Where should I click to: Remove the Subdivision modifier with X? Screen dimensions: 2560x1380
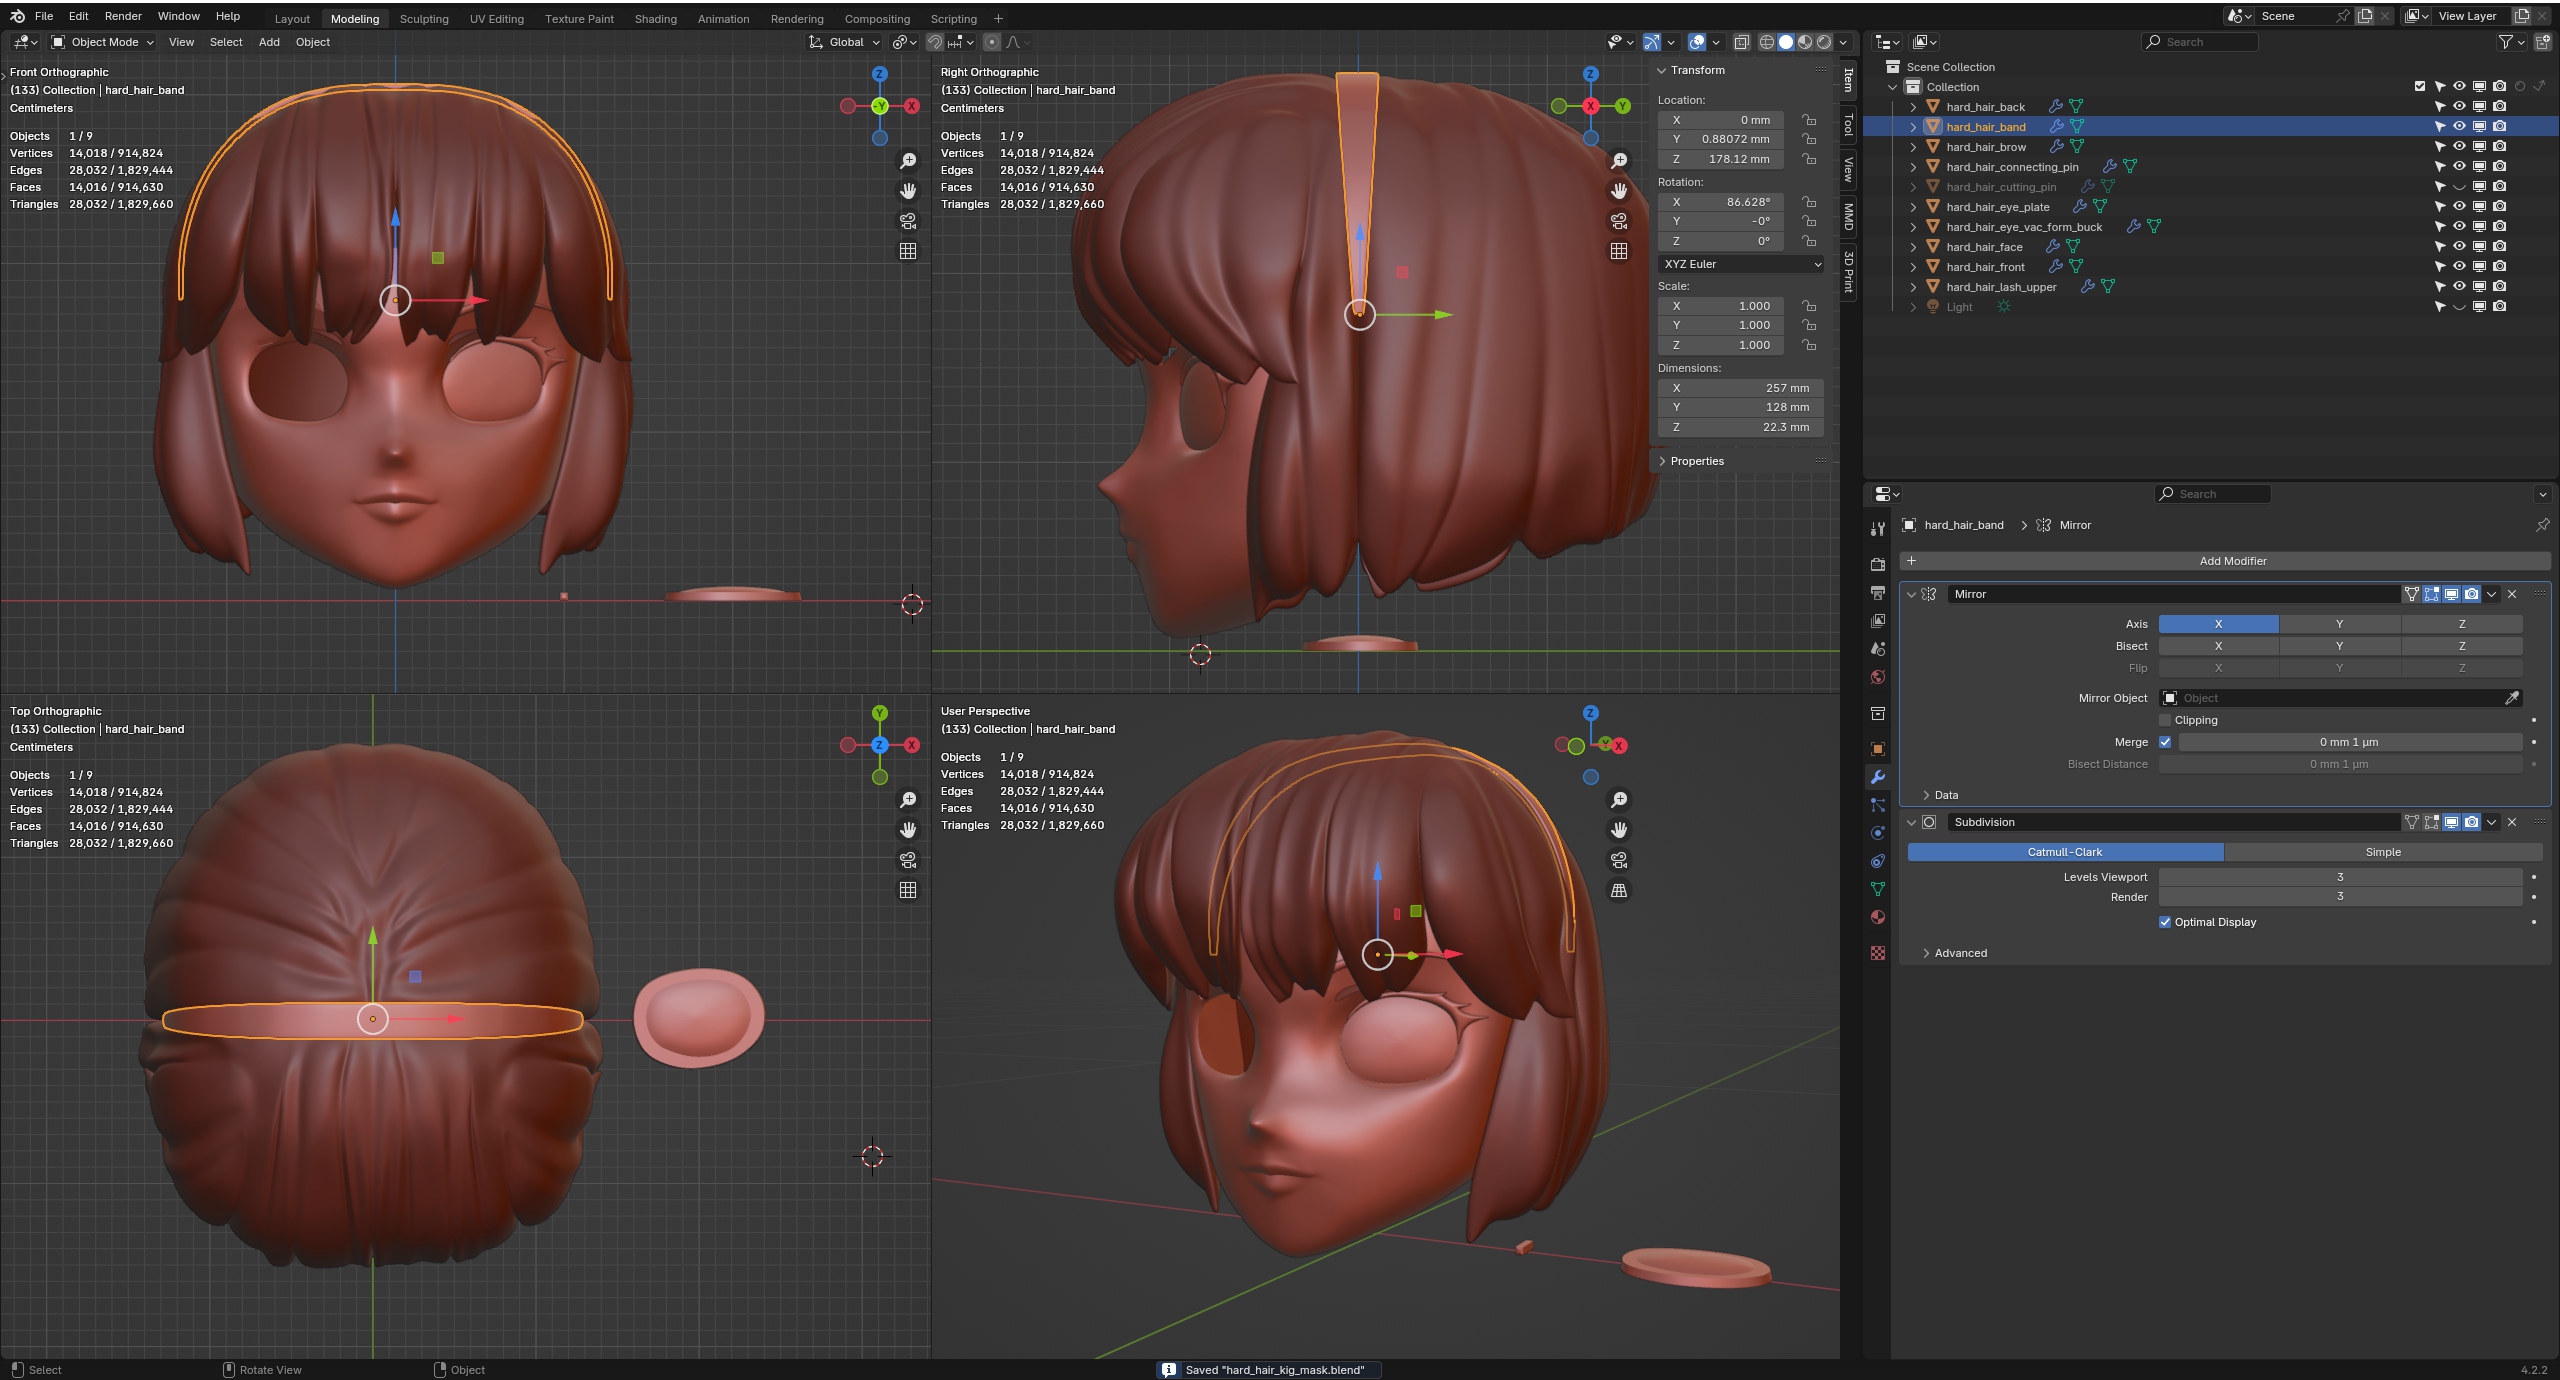[x=2512, y=822]
